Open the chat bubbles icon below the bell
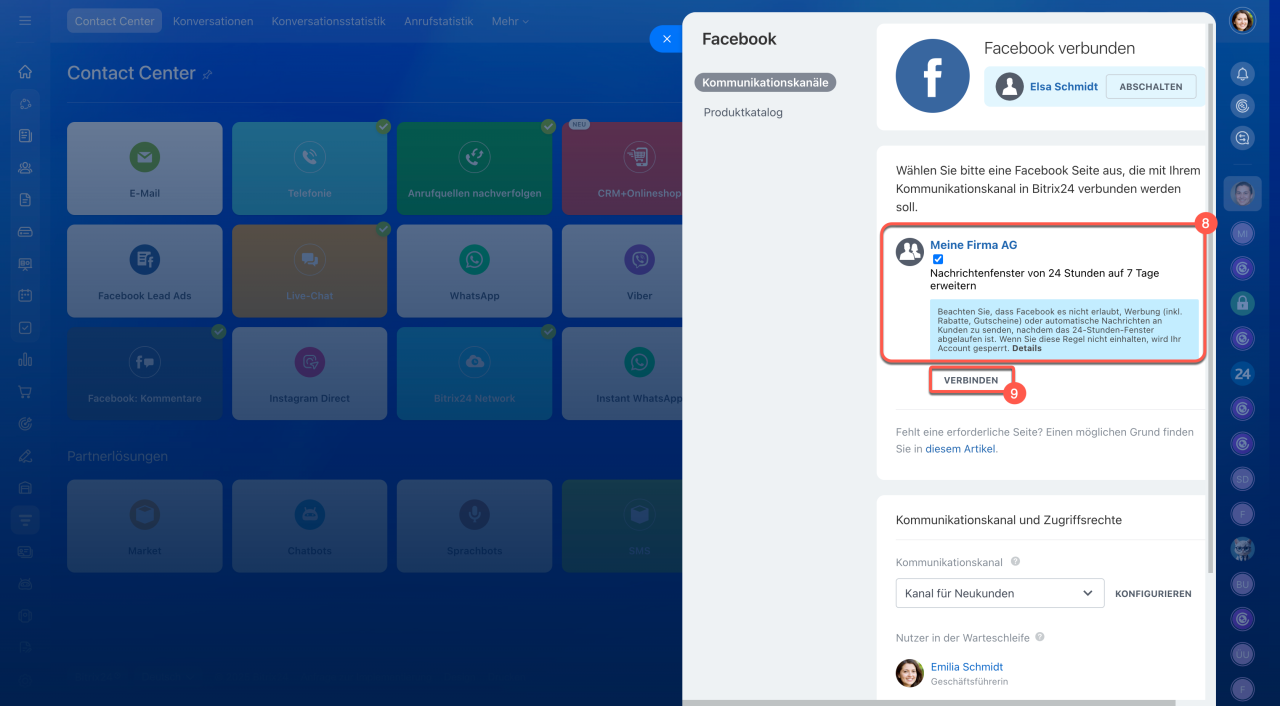This screenshot has height=706, width=1280. [1242, 139]
